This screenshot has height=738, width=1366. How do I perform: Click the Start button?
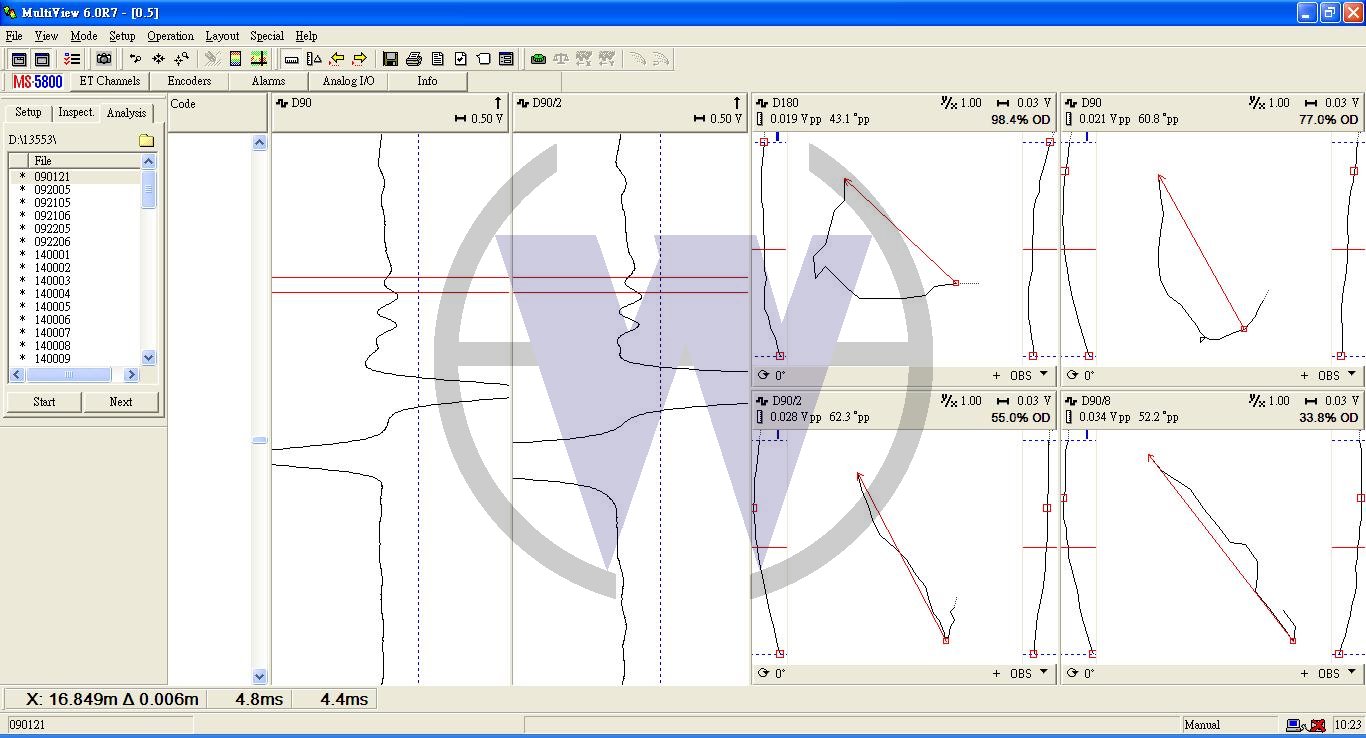click(x=44, y=402)
